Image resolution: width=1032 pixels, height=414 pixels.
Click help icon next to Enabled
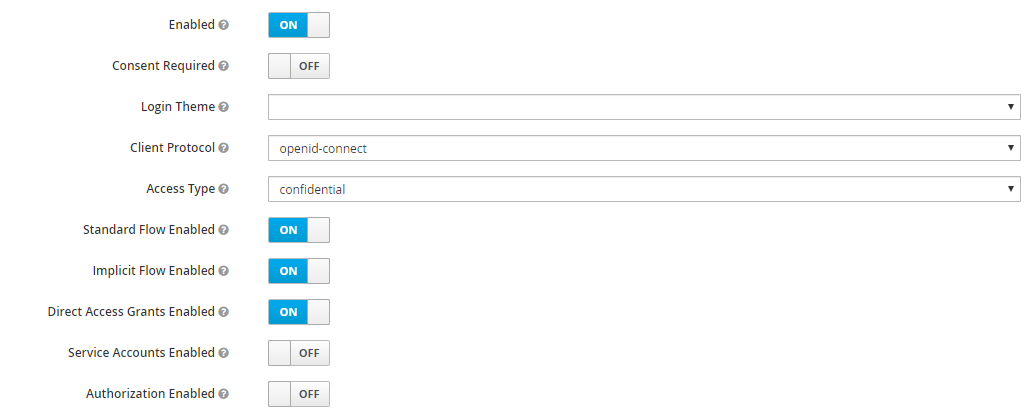pos(224,25)
